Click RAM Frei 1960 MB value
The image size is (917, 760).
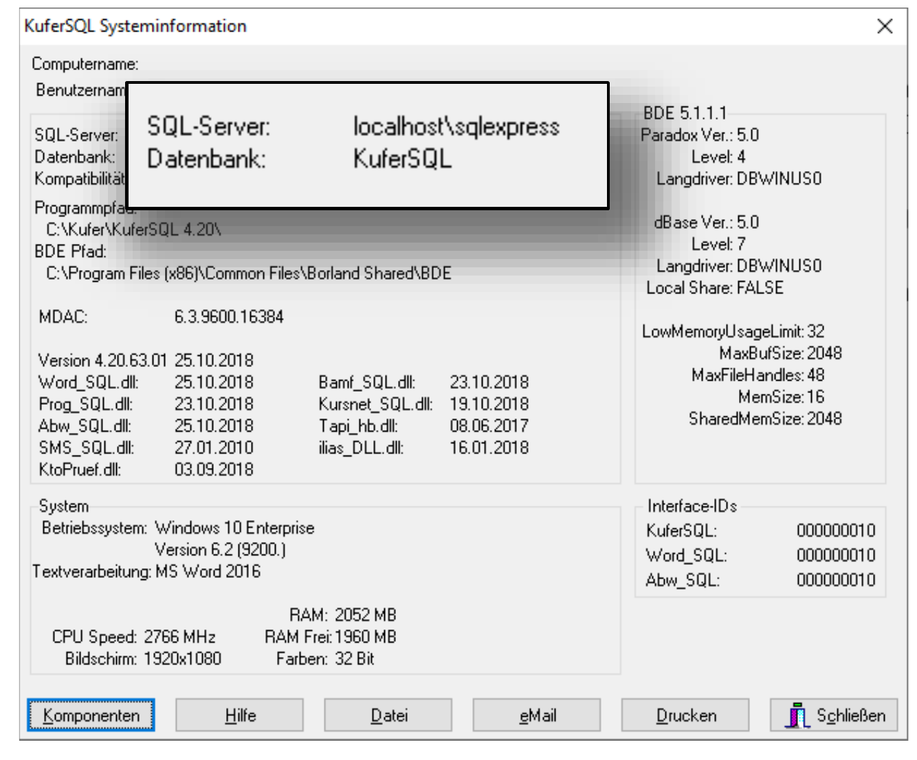pyautogui.click(x=366, y=637)
